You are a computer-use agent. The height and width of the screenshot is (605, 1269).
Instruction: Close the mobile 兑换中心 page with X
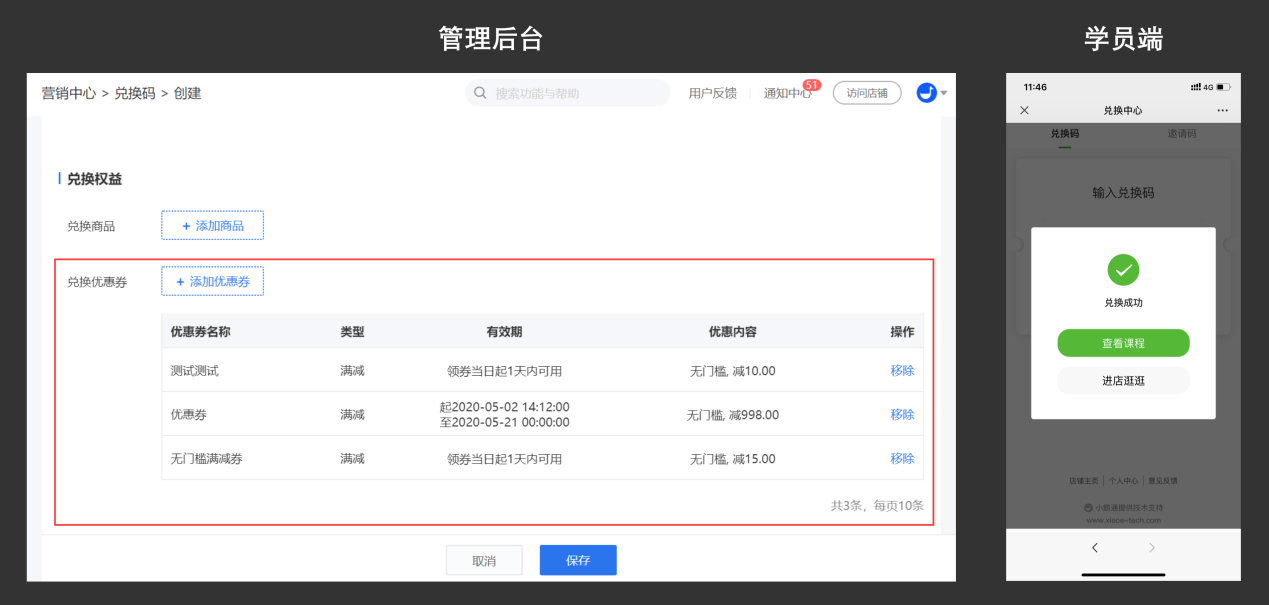click(1024, 110)
